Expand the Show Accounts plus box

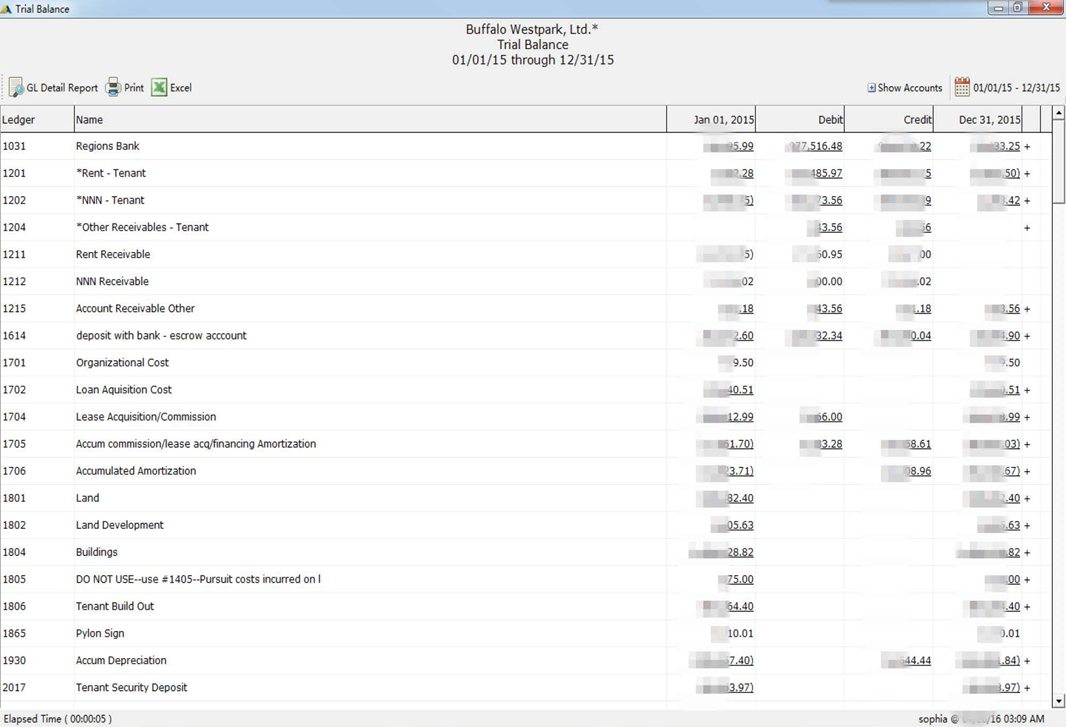coord(871,88)
